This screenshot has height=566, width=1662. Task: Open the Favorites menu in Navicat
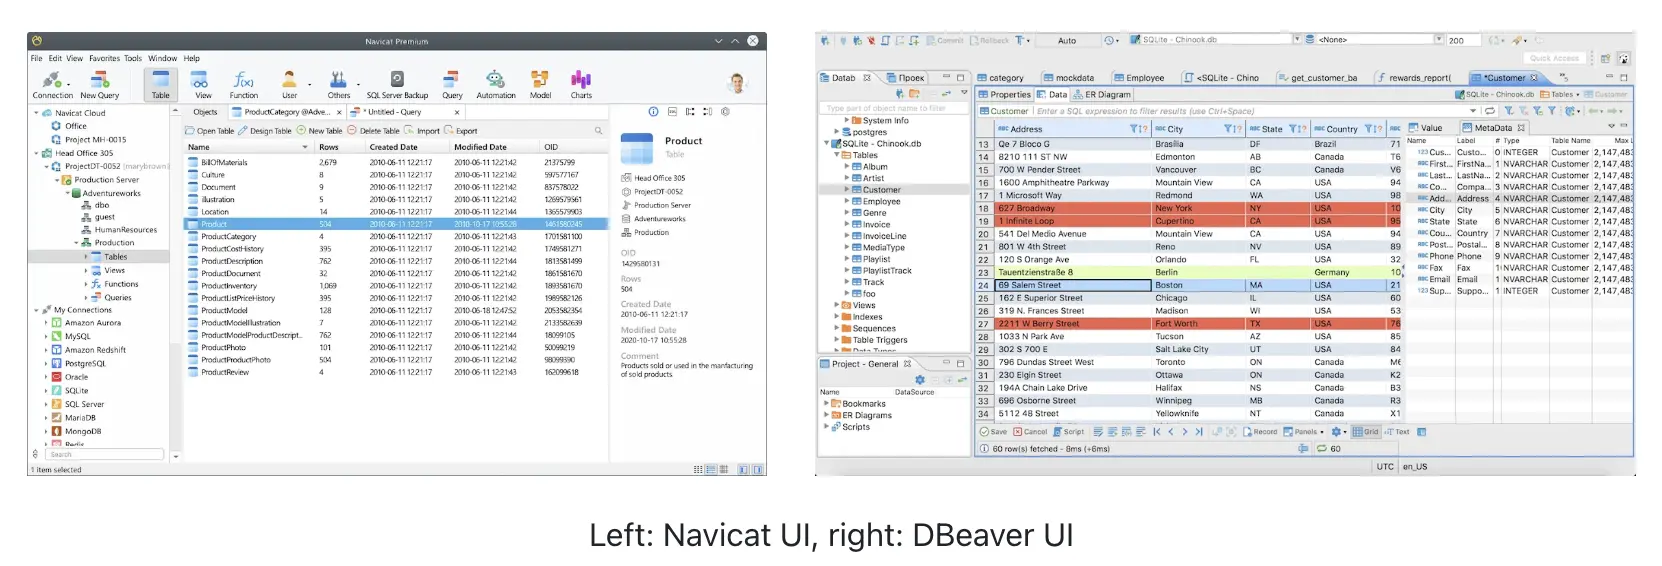point(104,58)
